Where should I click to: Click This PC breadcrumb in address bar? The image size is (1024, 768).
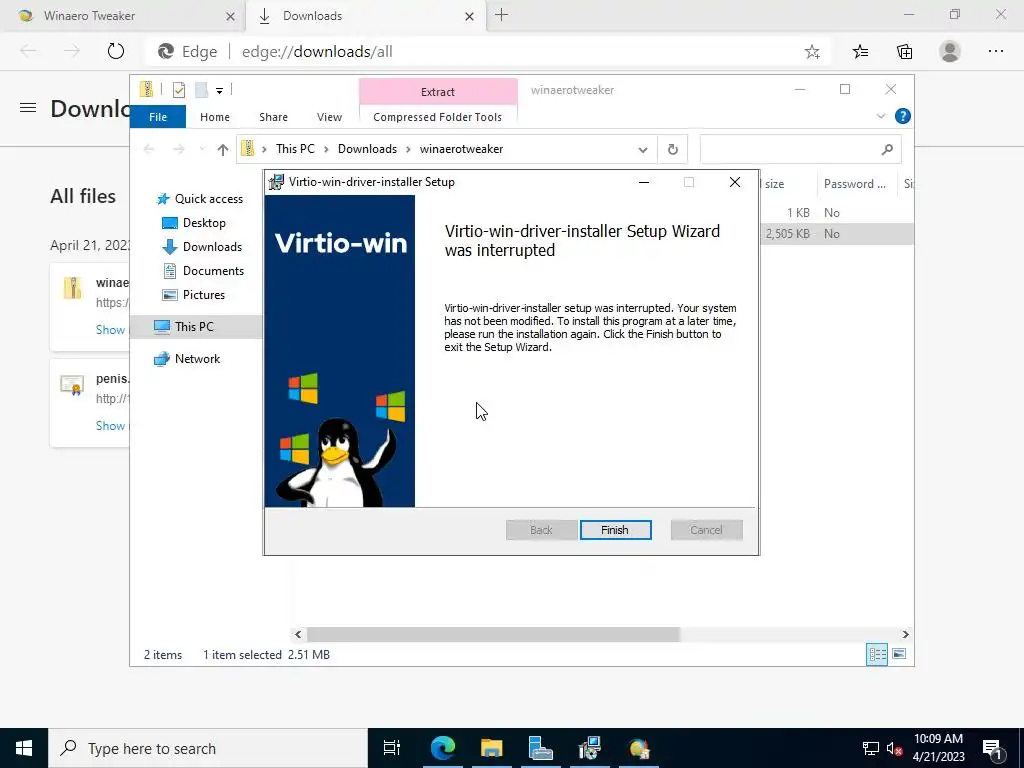295,149
